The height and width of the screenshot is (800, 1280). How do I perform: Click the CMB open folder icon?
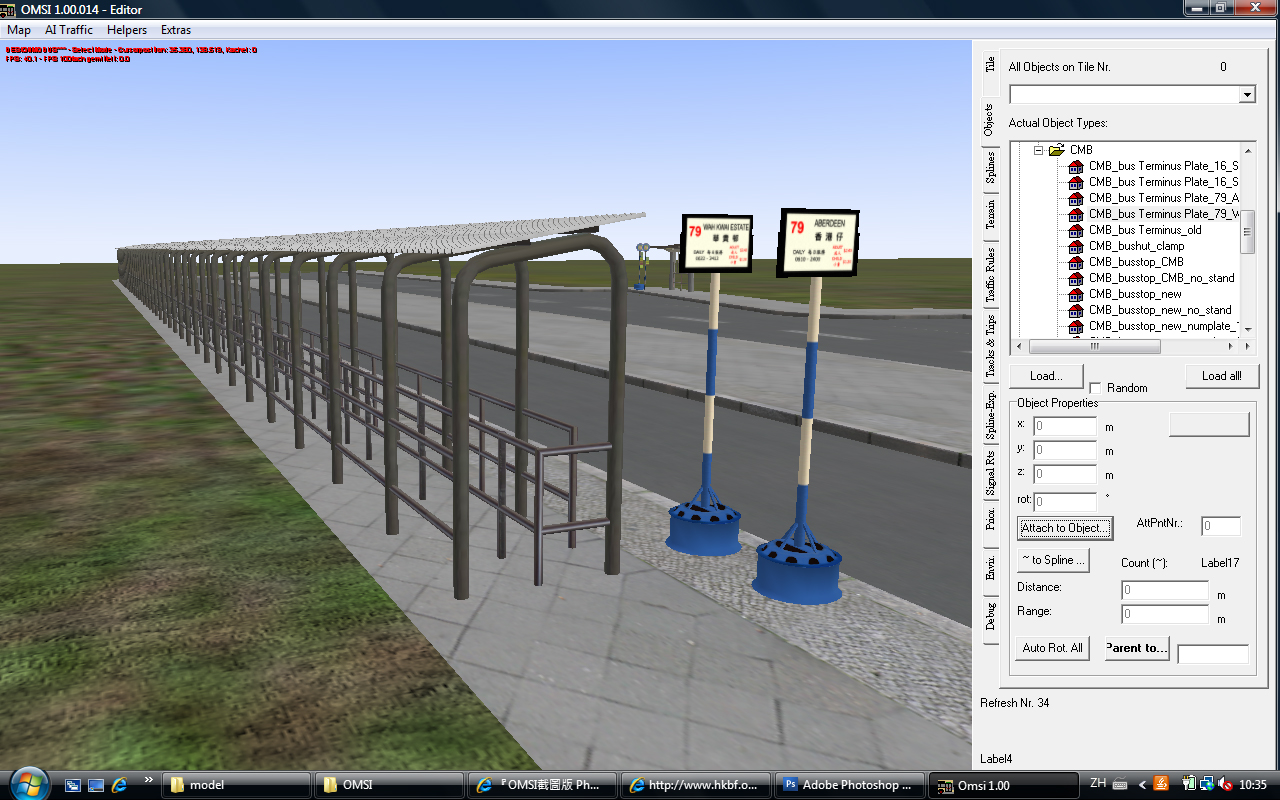(1056, 150)
